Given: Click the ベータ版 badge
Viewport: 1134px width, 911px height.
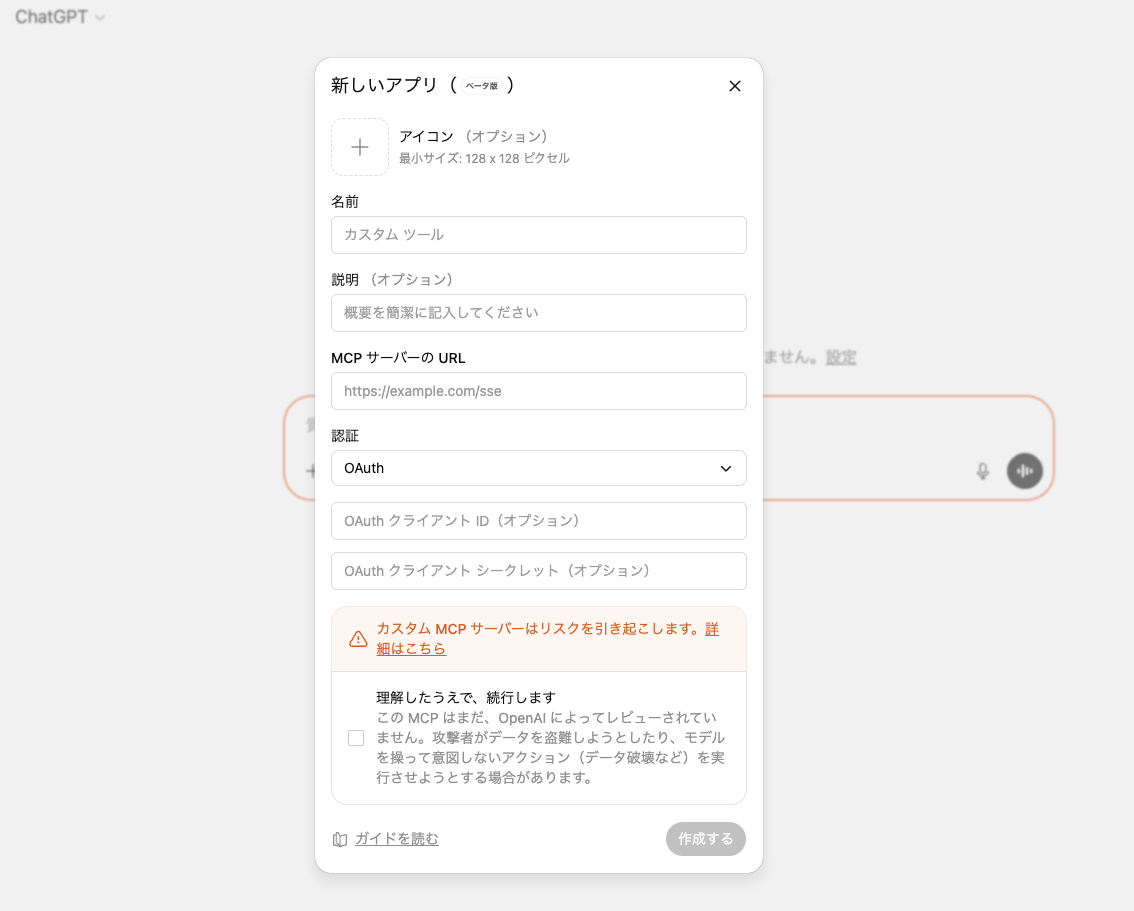Looking at the screenshot, I should (x=482, y=86).
